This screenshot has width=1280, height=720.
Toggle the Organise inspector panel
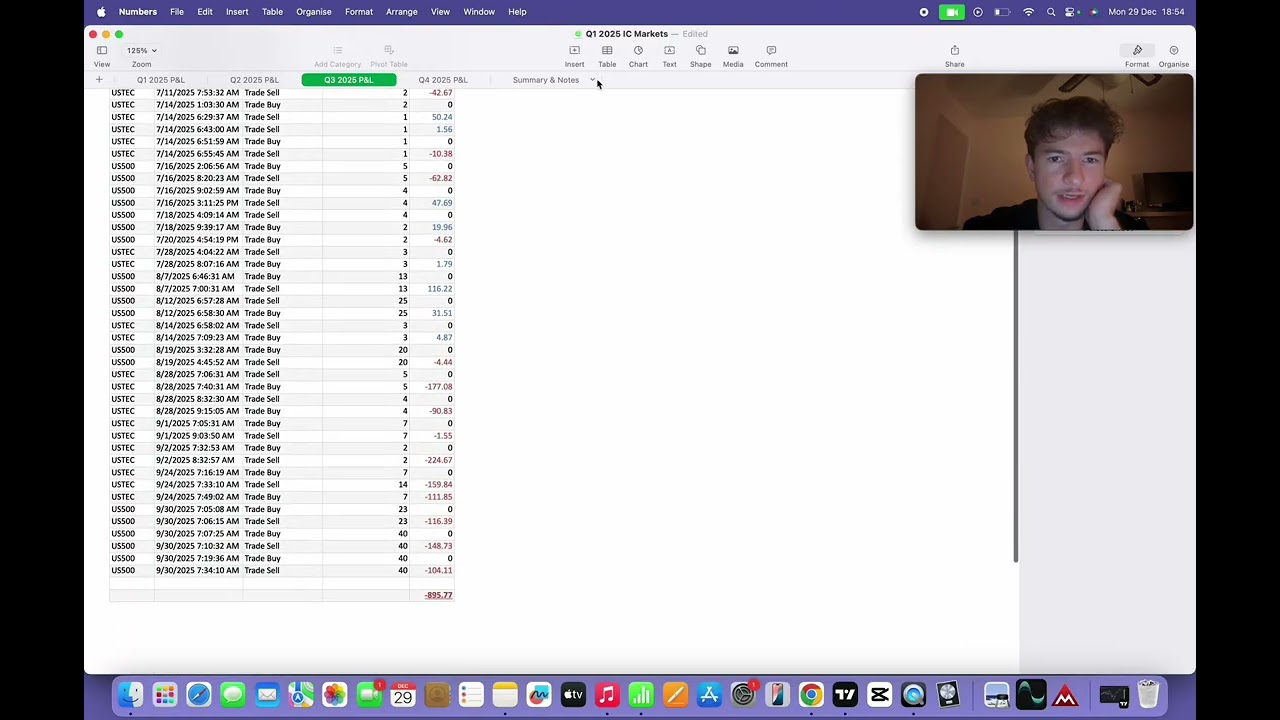(1174, 50)
